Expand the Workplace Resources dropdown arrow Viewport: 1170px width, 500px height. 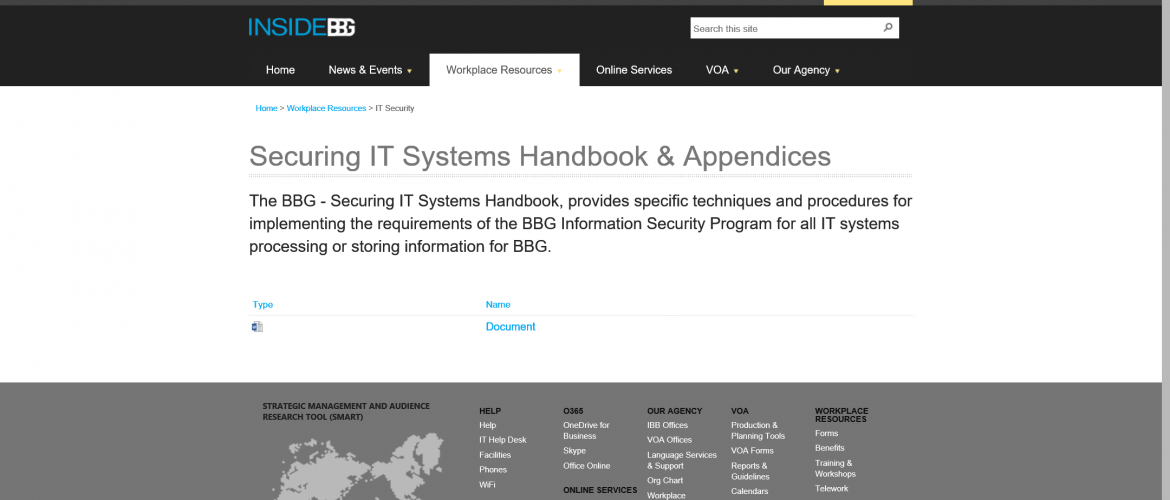[559, 71]
